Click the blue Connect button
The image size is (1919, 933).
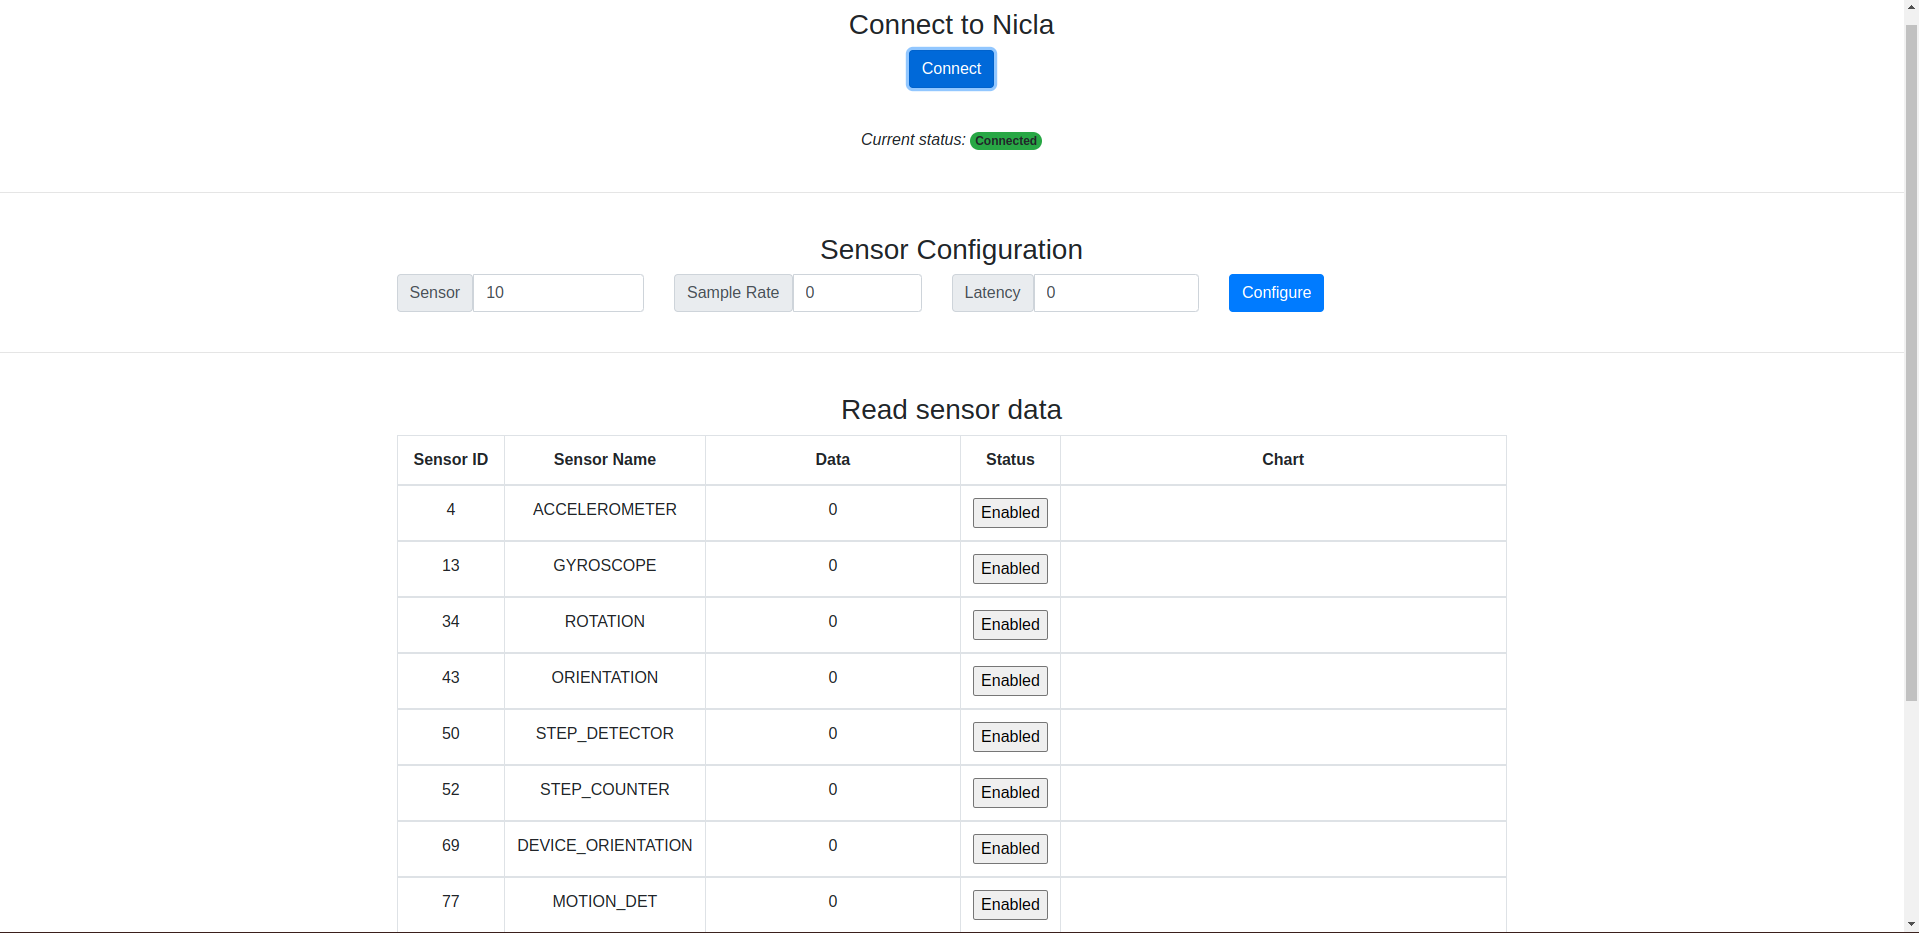coord(951,69)
